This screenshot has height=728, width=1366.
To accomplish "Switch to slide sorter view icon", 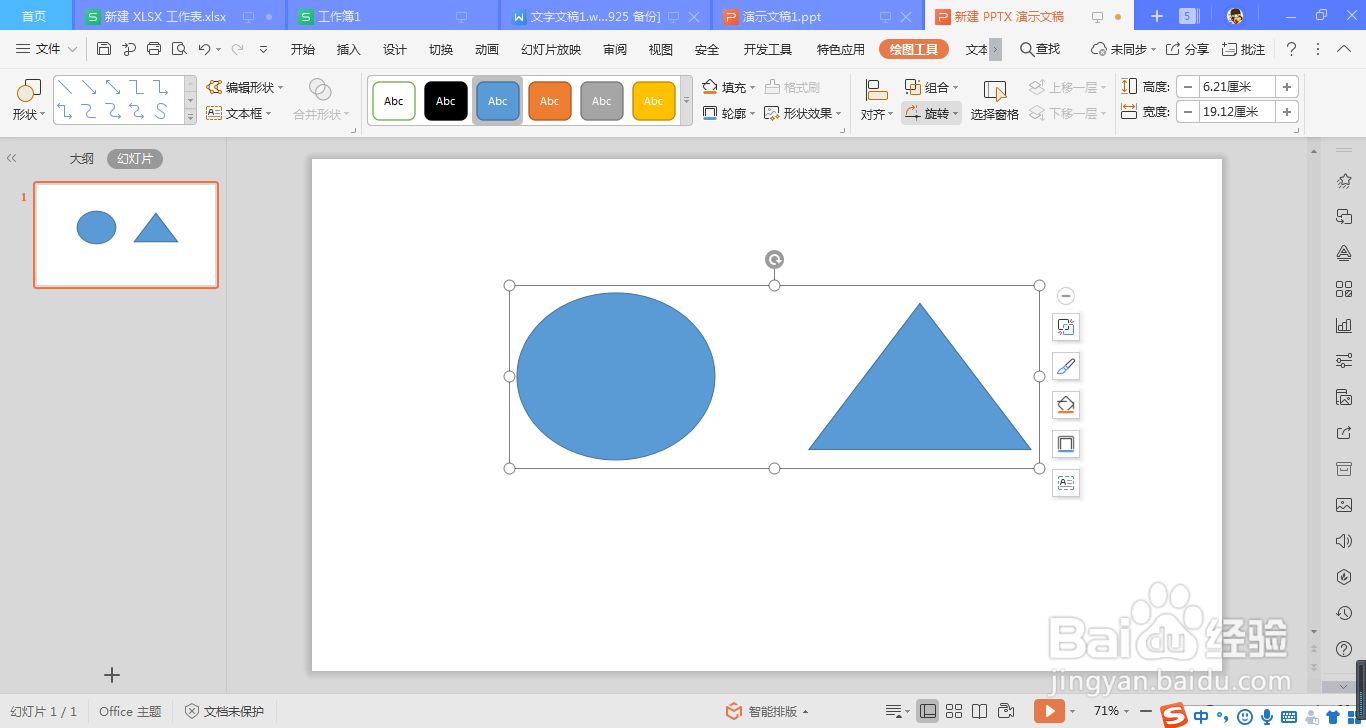I will click(x=954, y=711).
